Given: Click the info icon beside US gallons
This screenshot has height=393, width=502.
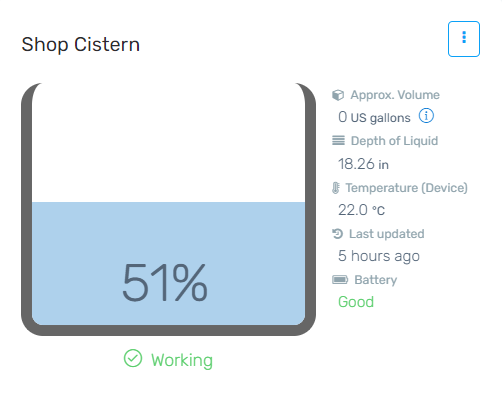Looking at the screenshot, I should [x=426, y=116].
